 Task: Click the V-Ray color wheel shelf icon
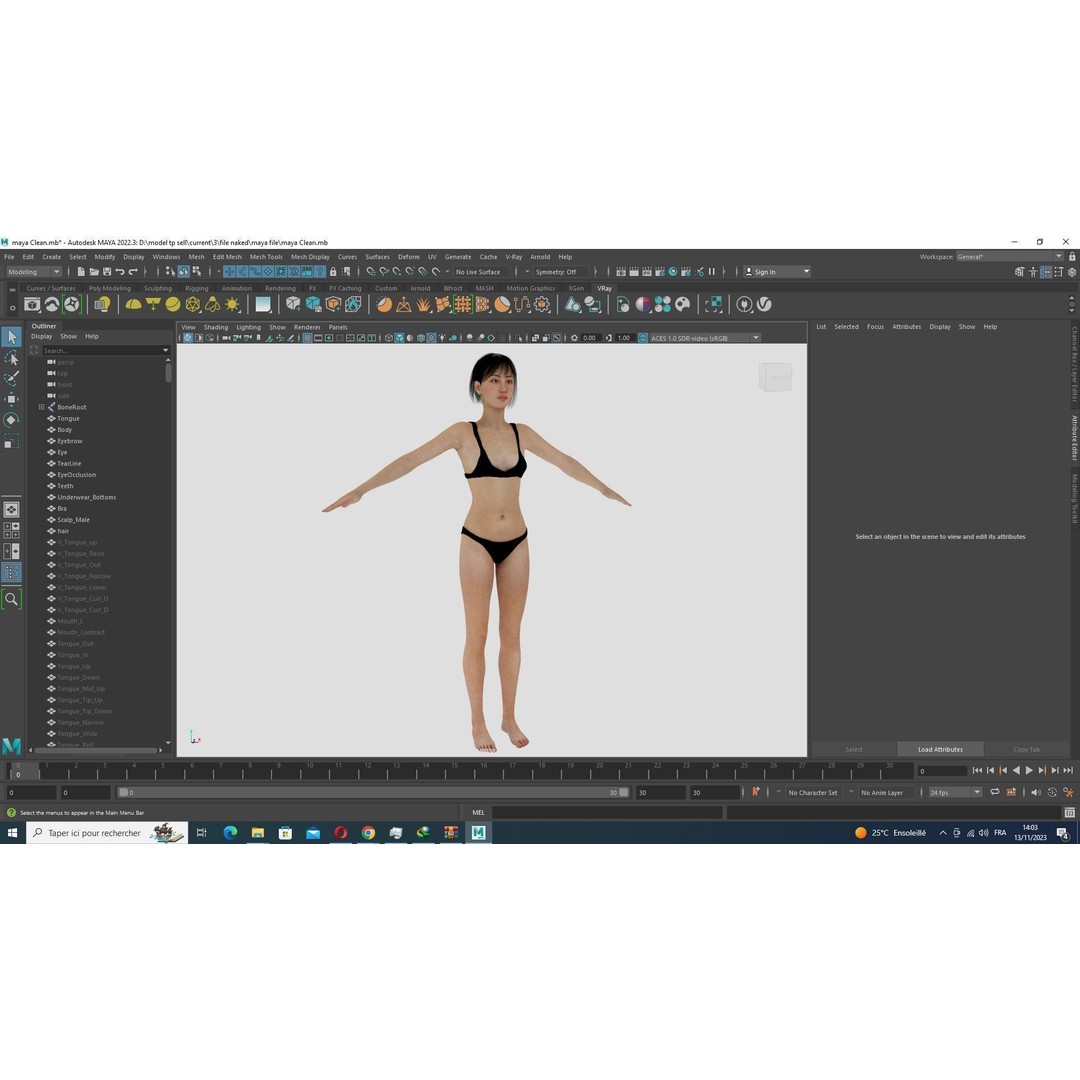click(x=643, y=304)
